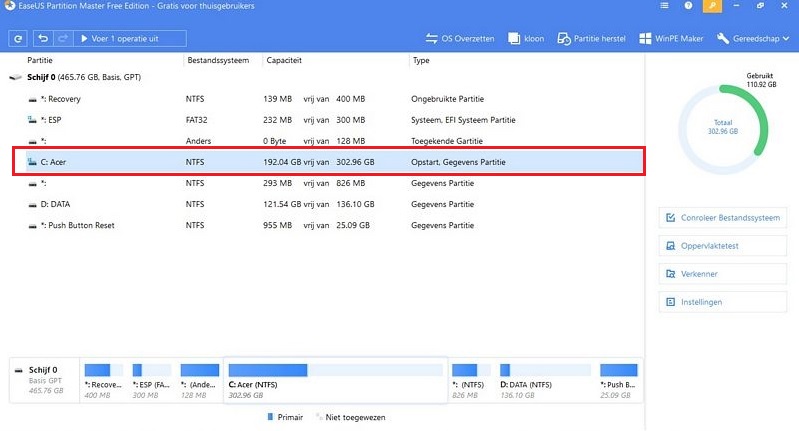The image size is (799, 431).
Task: Select the ESP FAT32 partition row
Action: 335,120
